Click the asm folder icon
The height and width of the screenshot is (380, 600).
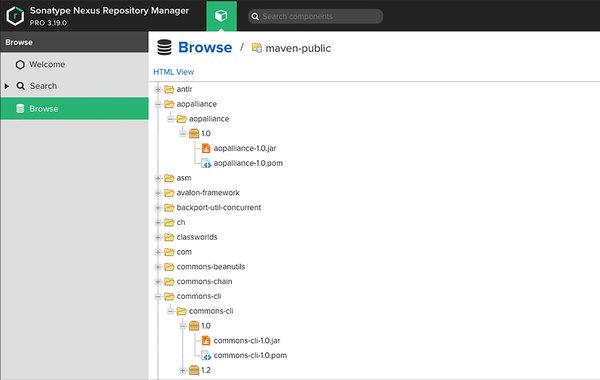click(169, 178)
